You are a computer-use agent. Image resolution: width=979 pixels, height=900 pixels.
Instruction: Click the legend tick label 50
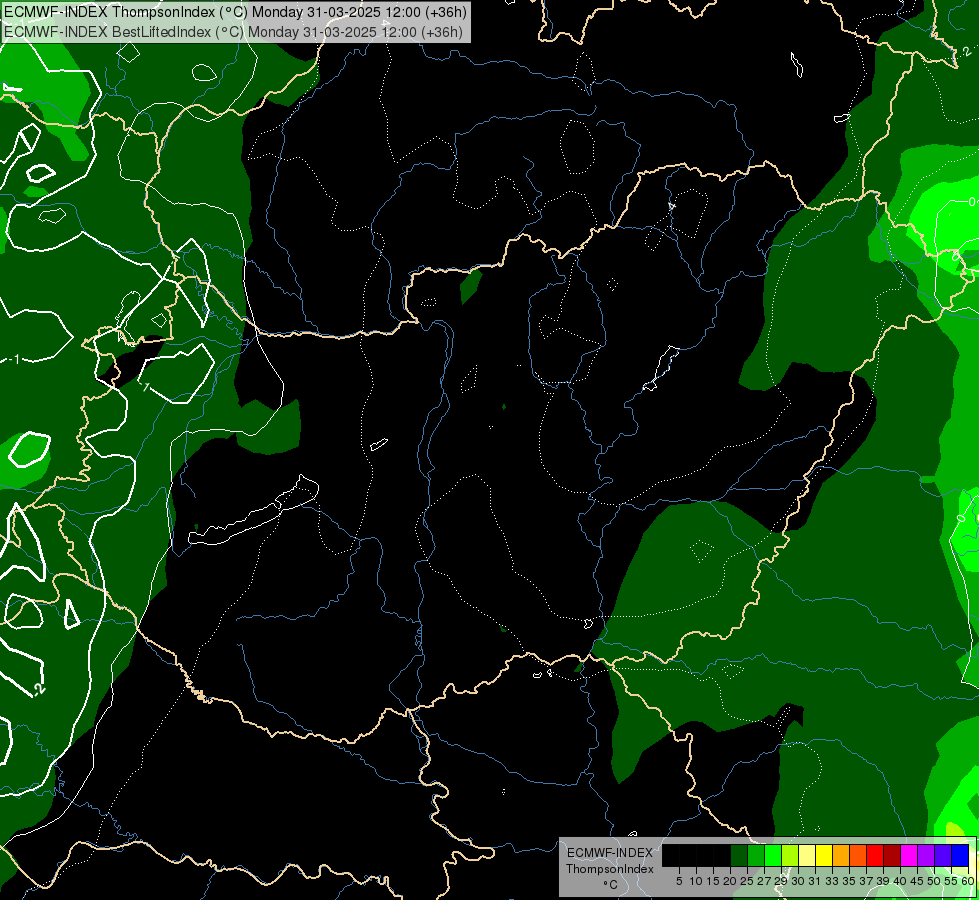click(x=934, y=881)
